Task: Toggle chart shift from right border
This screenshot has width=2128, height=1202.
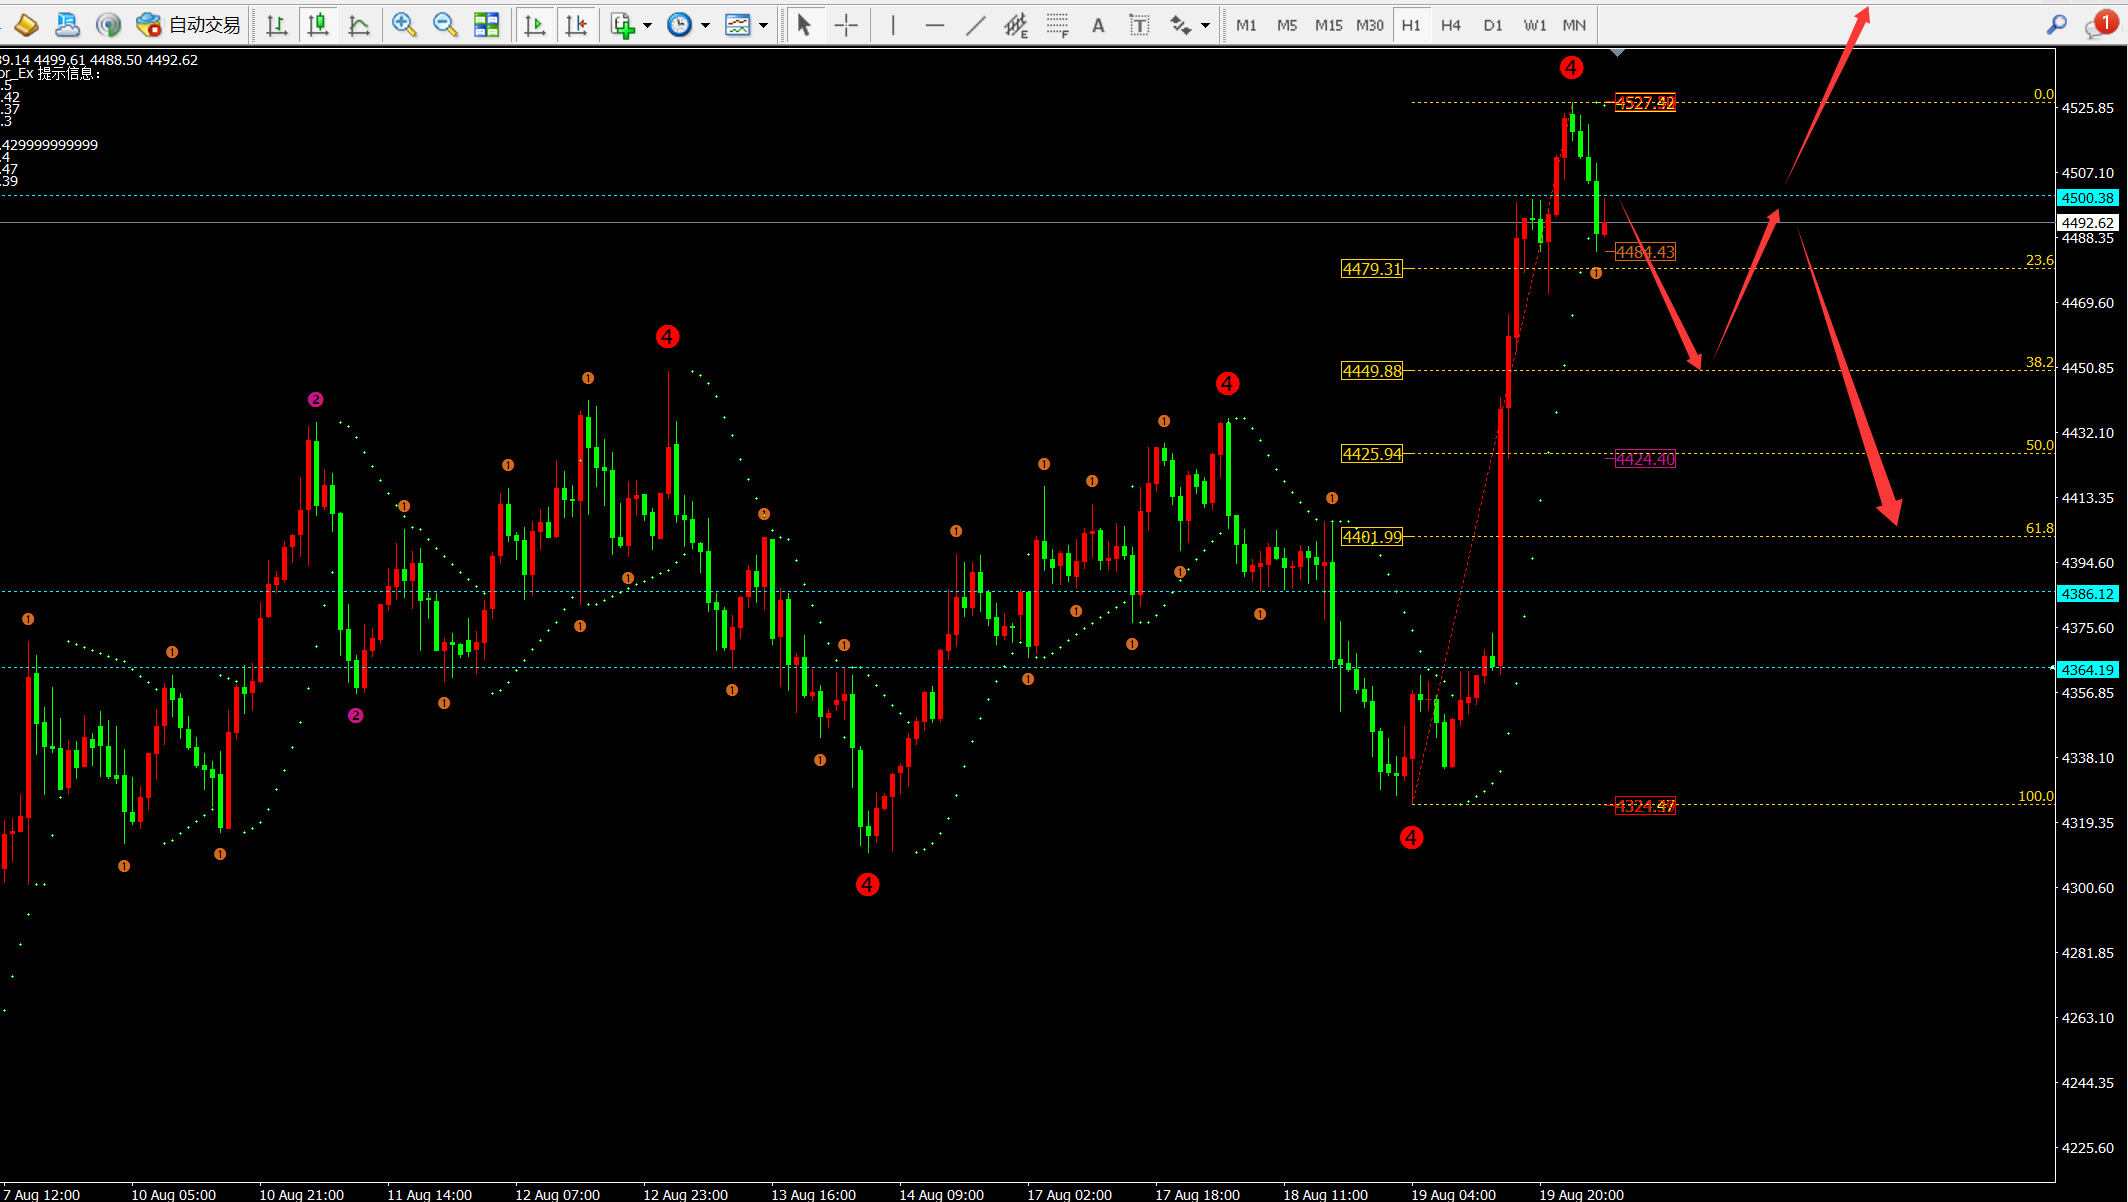Action: click(577, 25)
